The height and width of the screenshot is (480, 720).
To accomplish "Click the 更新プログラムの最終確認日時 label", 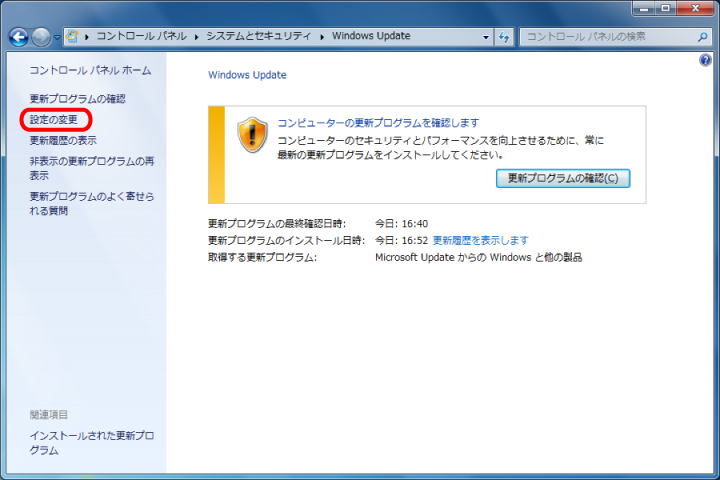I will pos(277,224).
